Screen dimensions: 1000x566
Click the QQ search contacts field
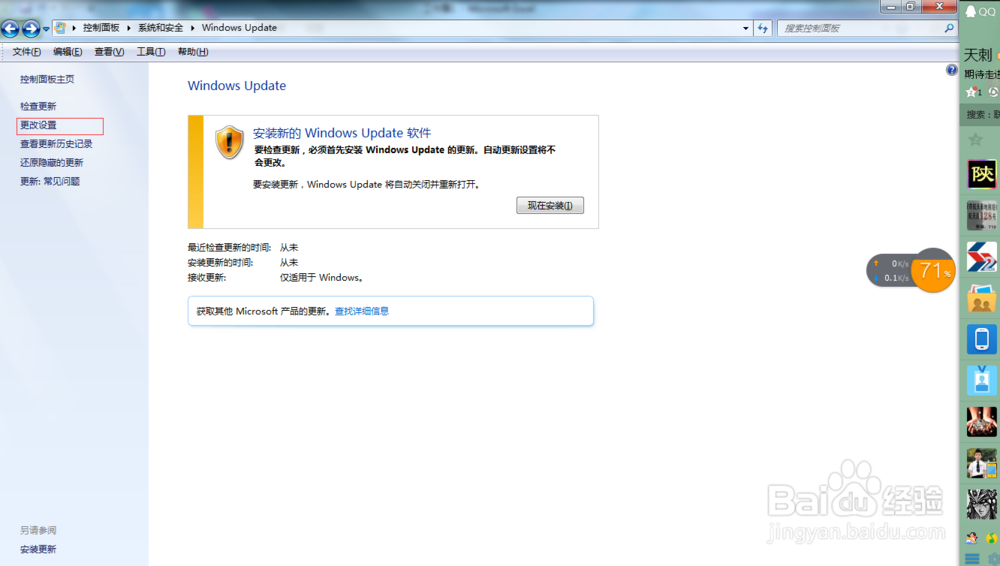click(x=982, y=114)
